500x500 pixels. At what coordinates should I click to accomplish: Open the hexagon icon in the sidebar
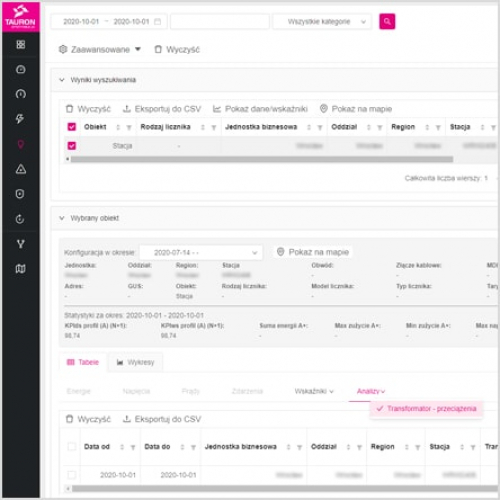coord(20,194)
